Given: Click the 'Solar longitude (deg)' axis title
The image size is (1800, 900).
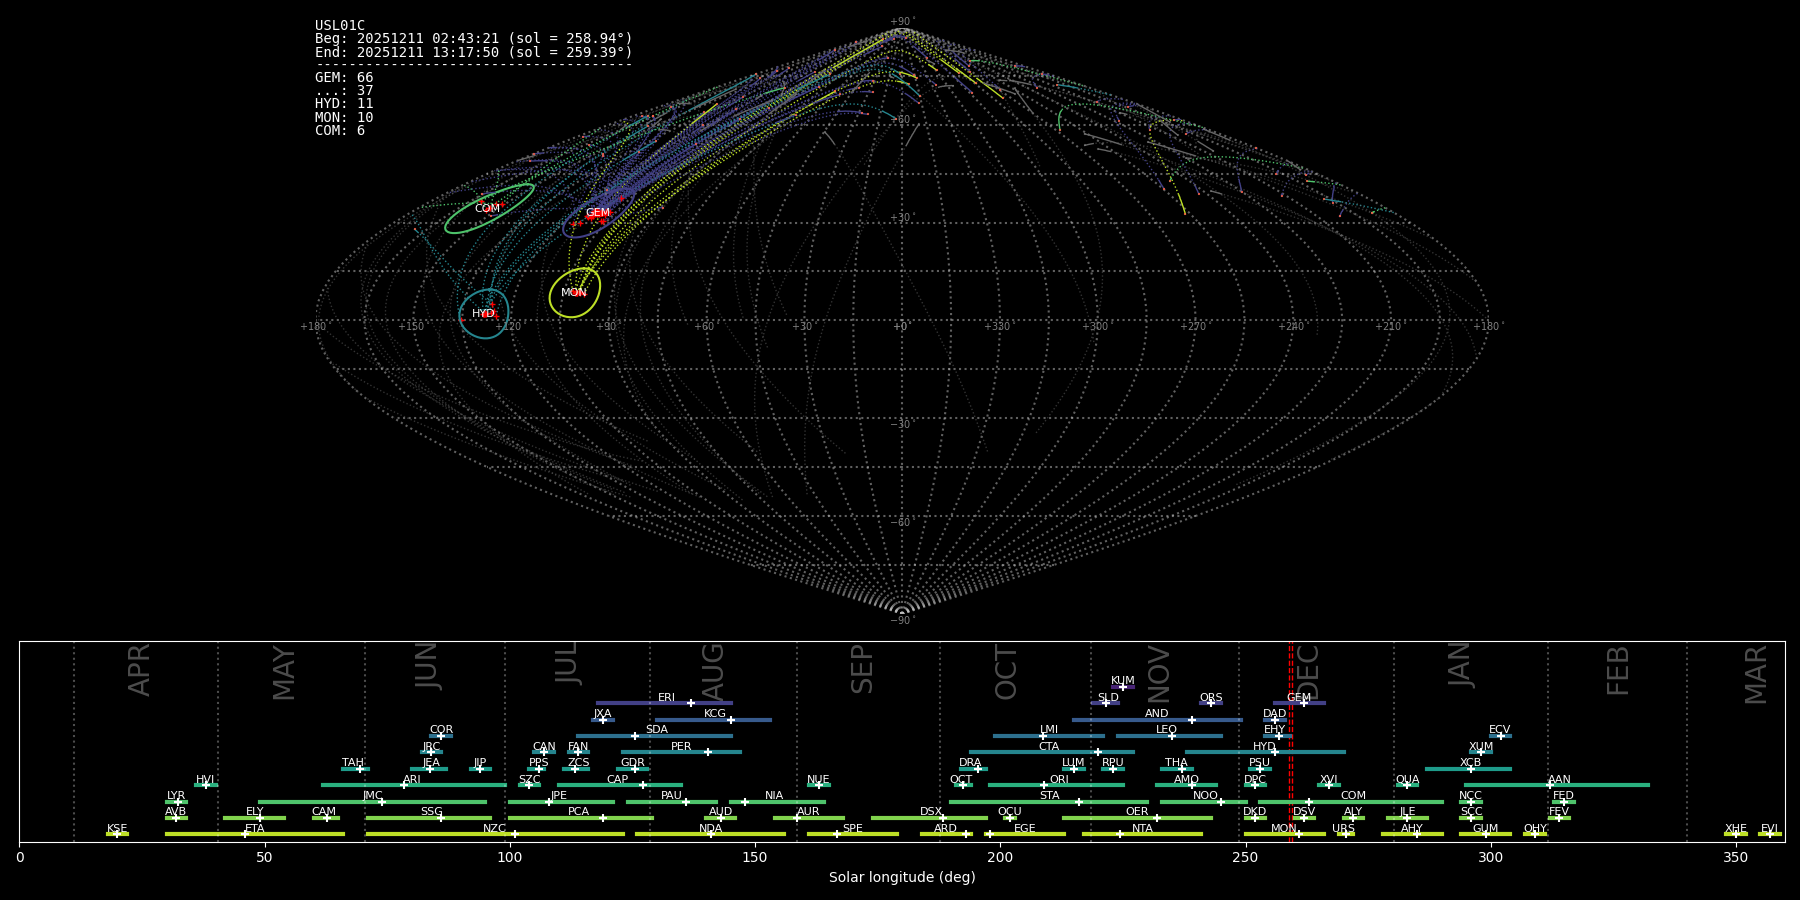Looking at the screenshot, I should 901,878.
